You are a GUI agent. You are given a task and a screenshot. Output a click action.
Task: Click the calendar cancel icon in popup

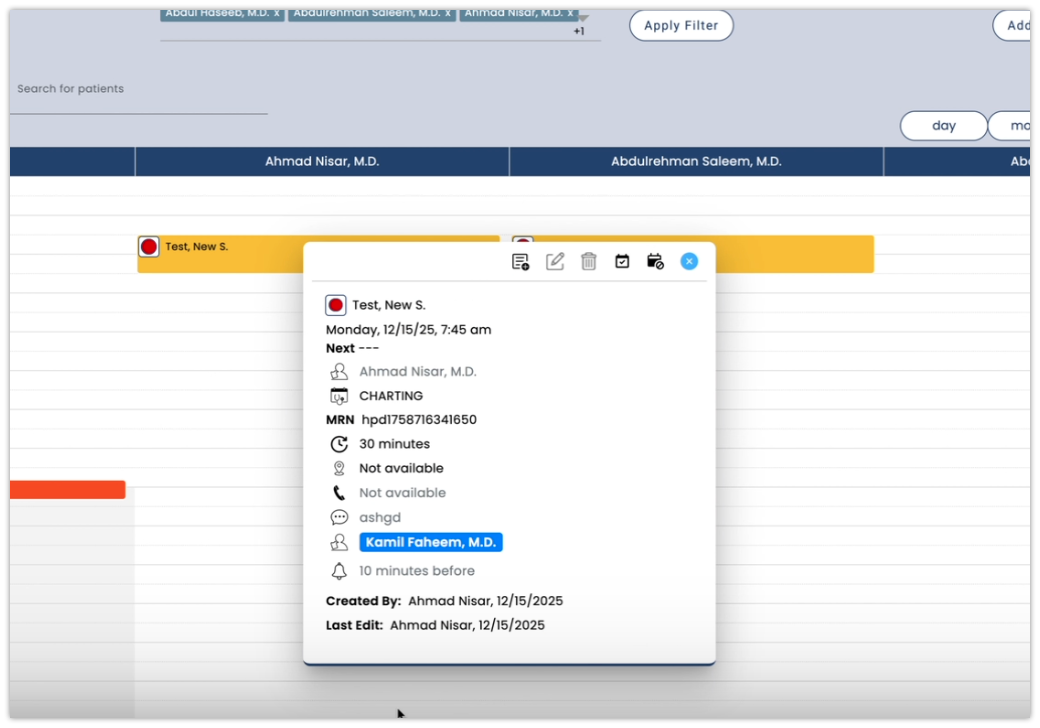655,261
